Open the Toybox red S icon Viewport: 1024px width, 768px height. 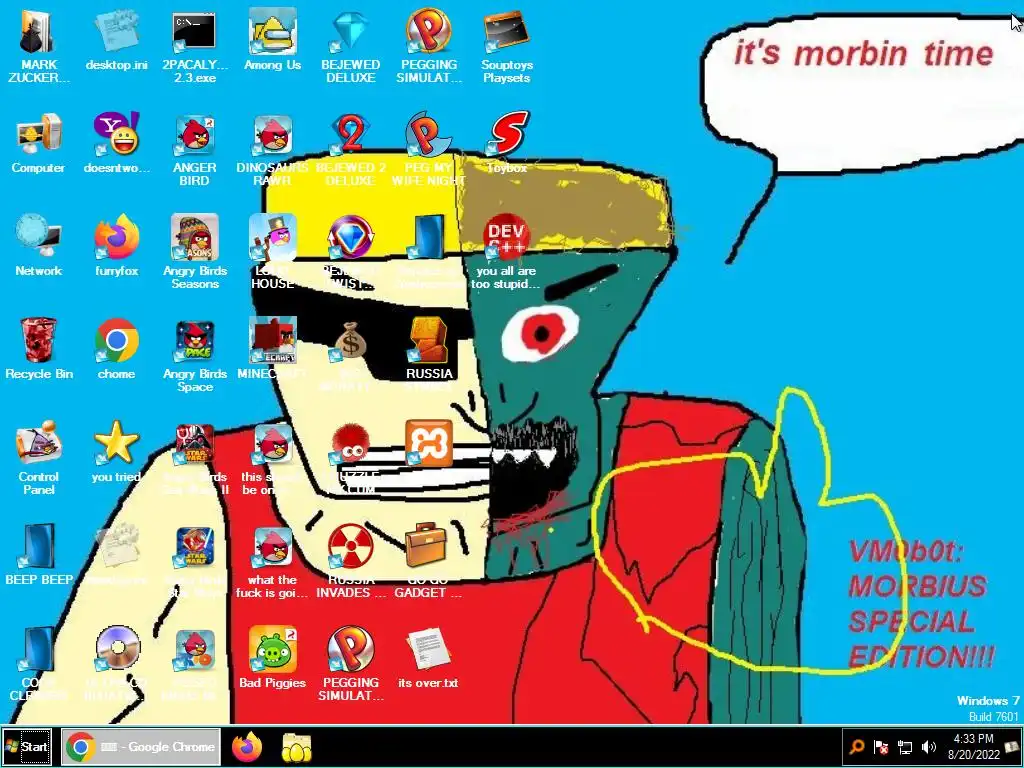pyautogui.click(x=508, y=135)
